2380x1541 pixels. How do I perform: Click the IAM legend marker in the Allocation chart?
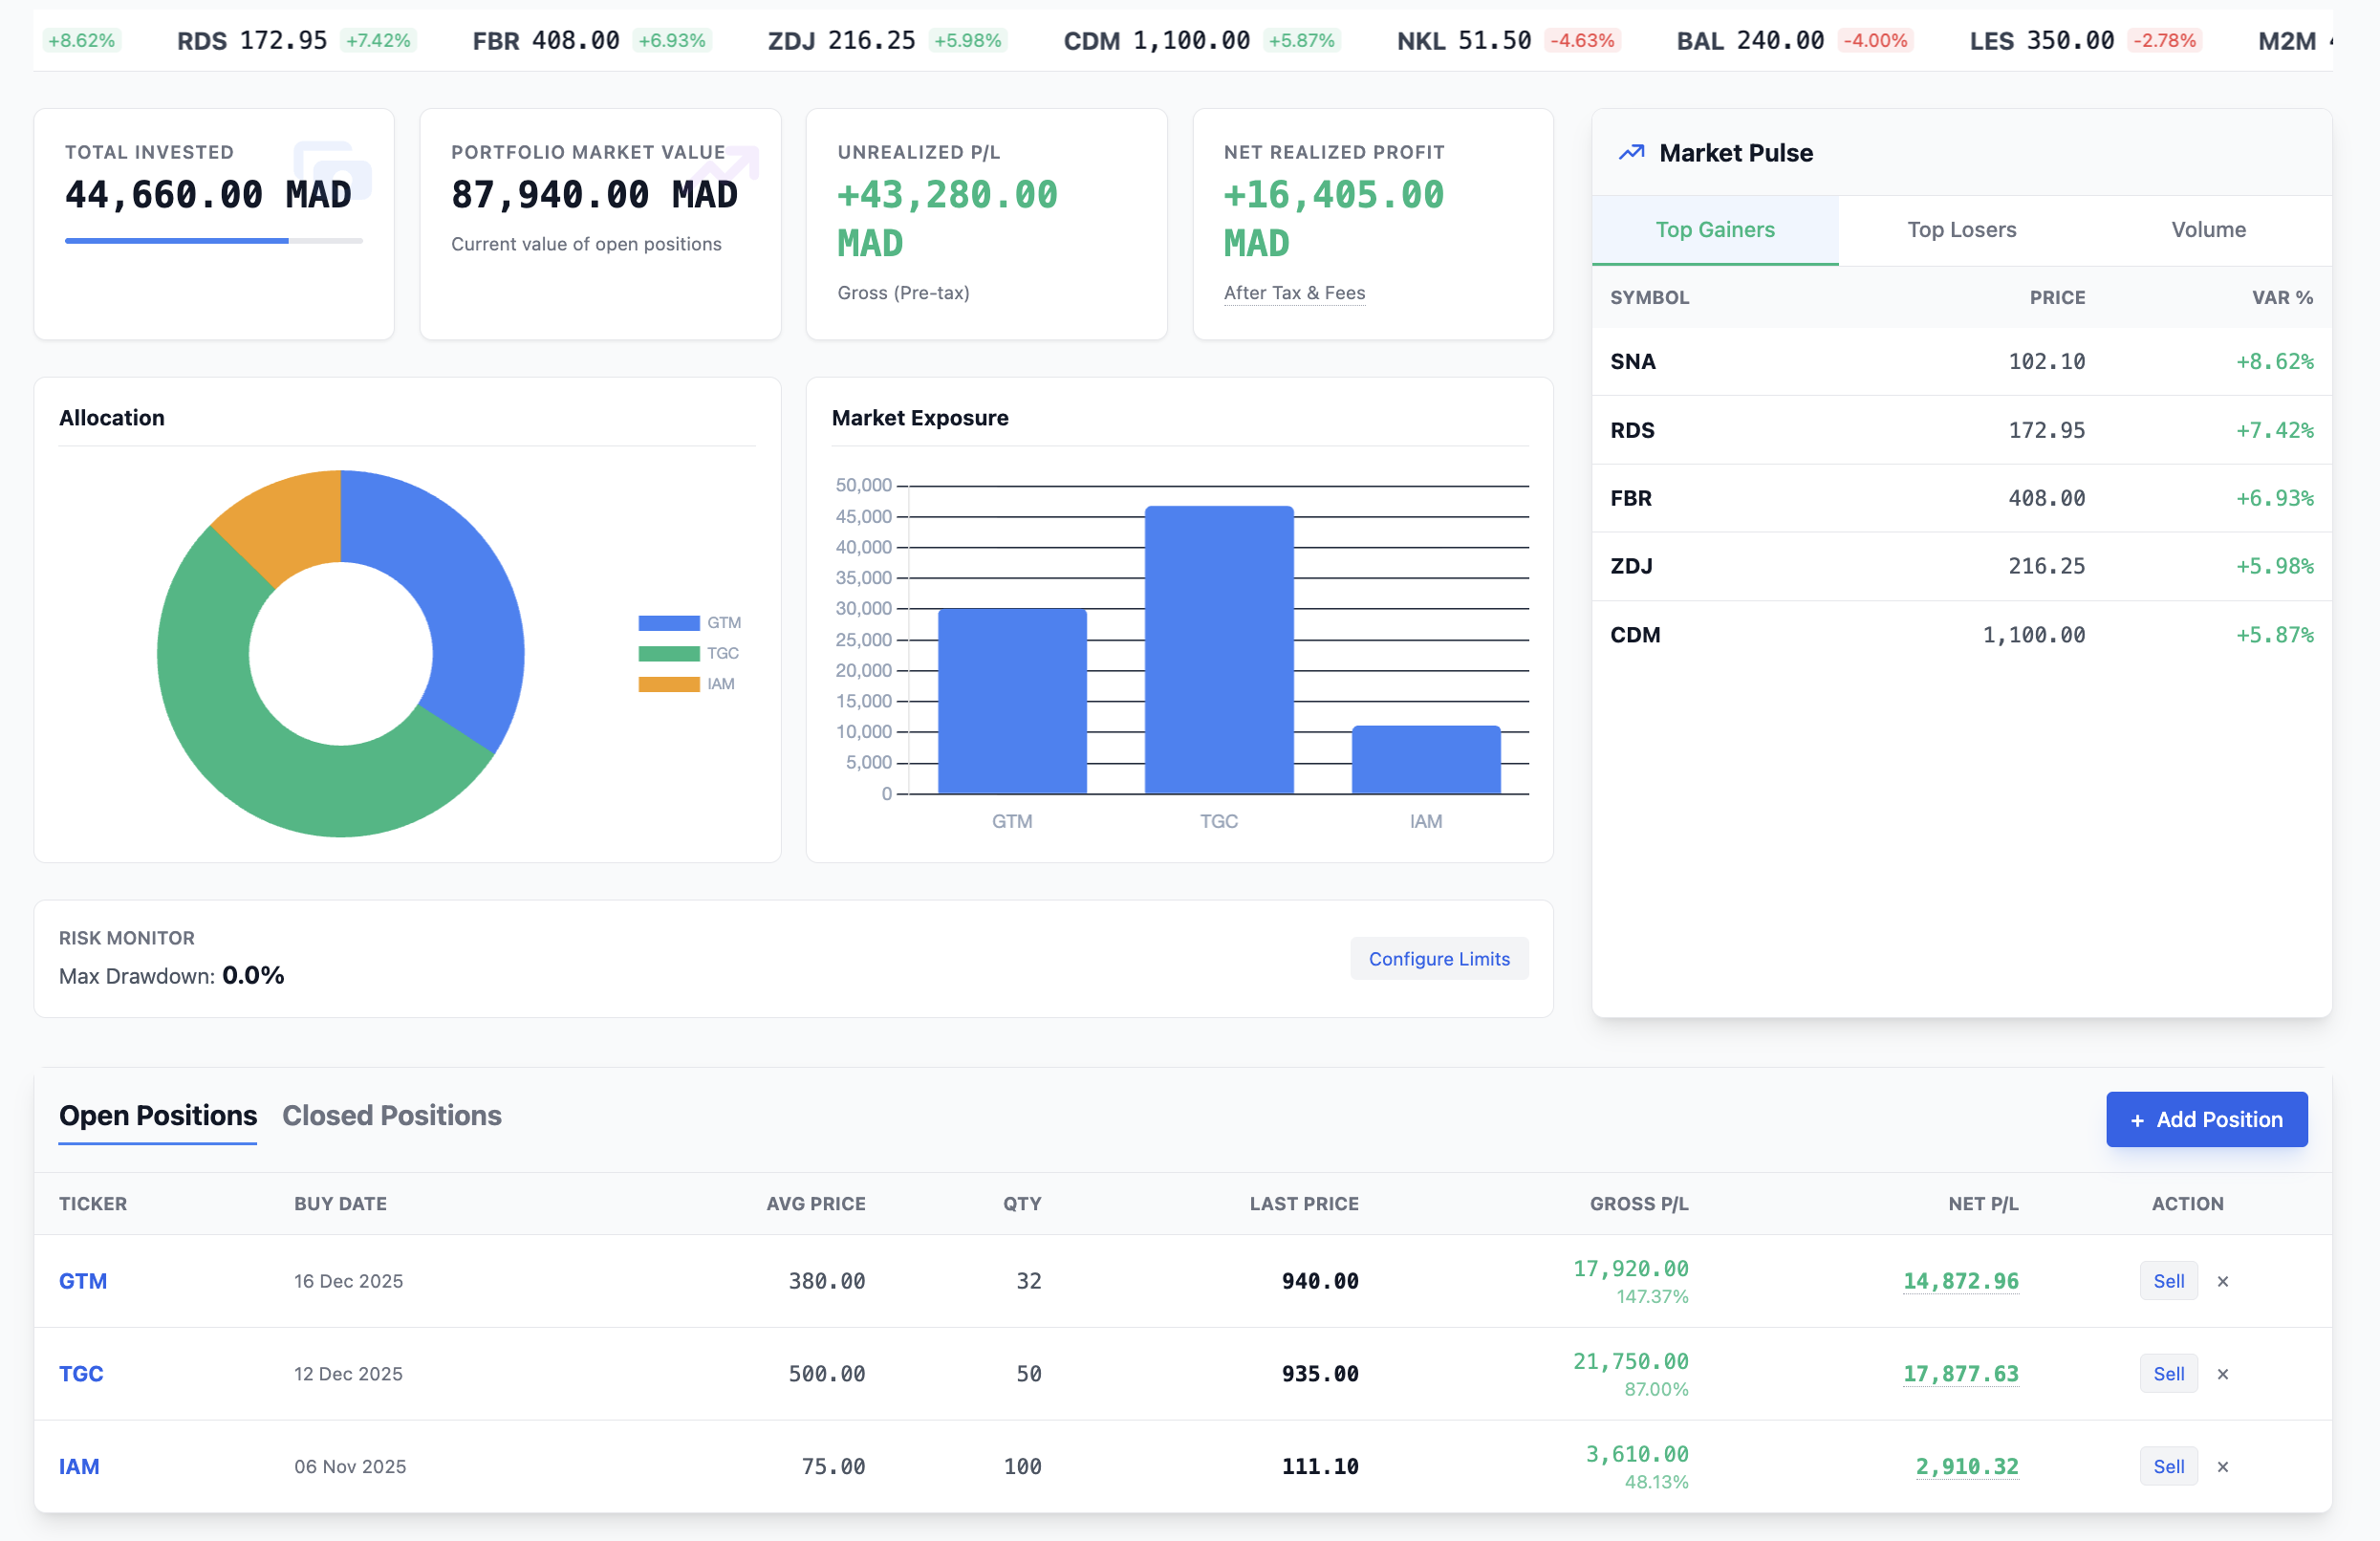[668, 684]
